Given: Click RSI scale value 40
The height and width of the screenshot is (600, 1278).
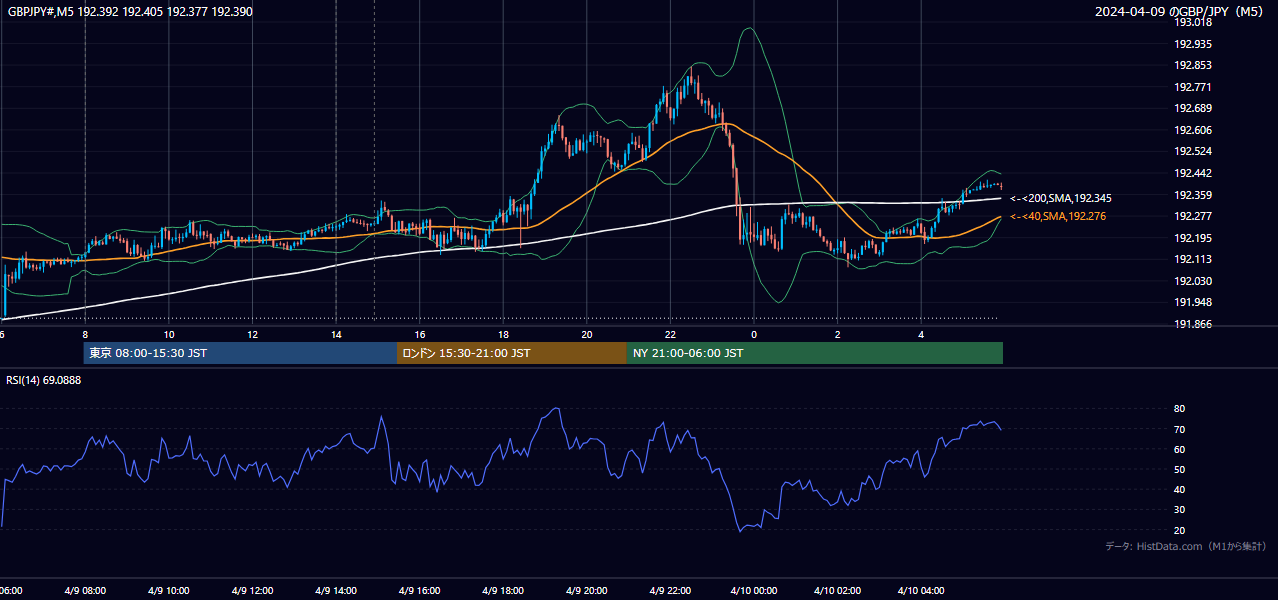Looking at the screenshot, I should click(1179, 489).
